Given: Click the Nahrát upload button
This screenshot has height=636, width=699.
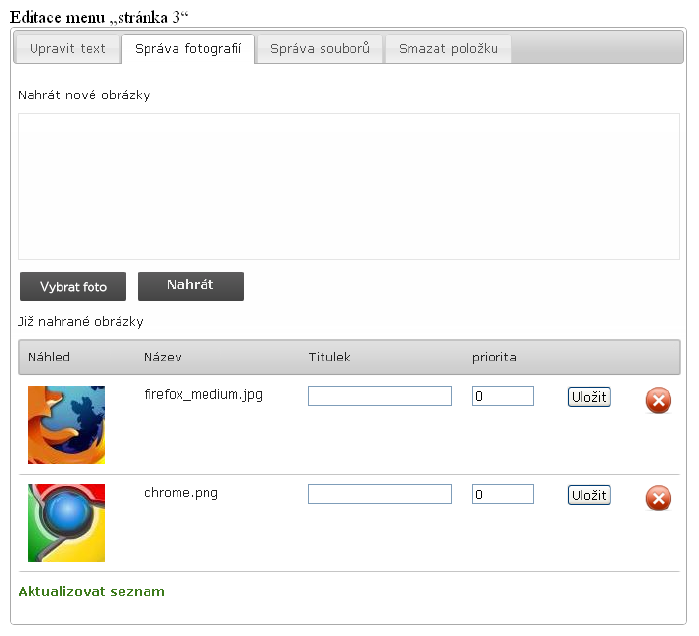Looking at the screenshot, I should click(191, 287).
